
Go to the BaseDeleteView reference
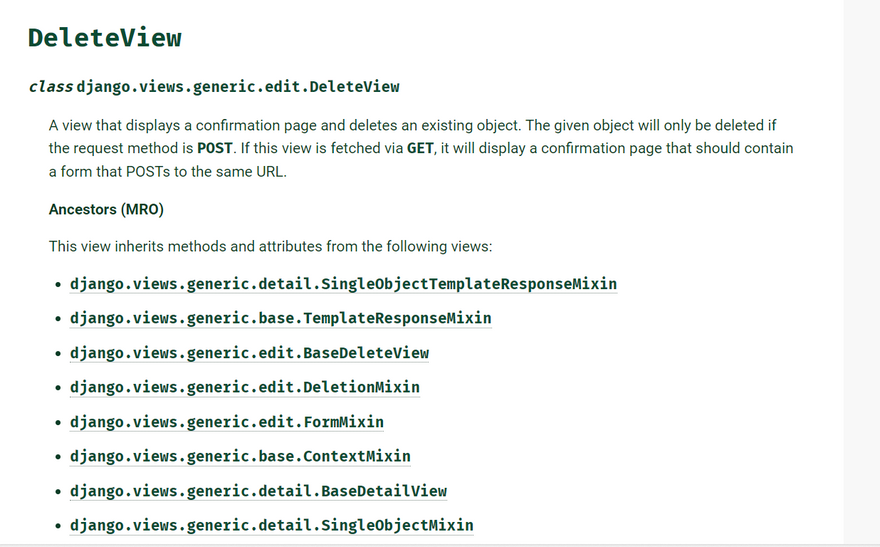point(249,353)
